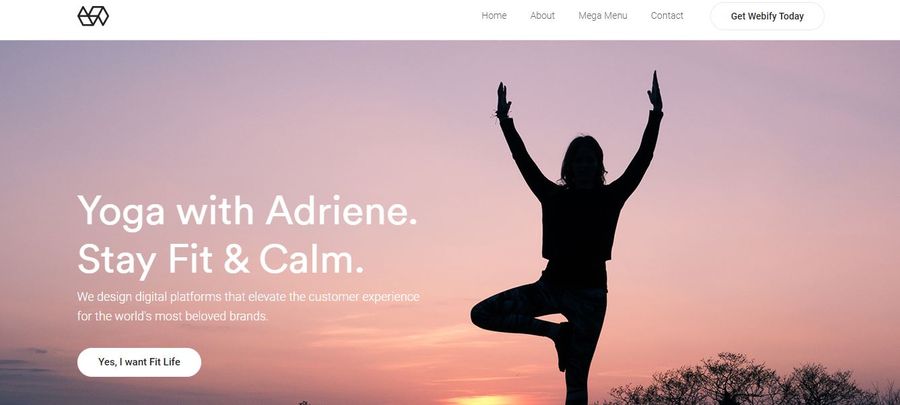Click the We design digital platforms text line
Image resolution: width=900 pixels, height=405 pixels.
(248, 297)
